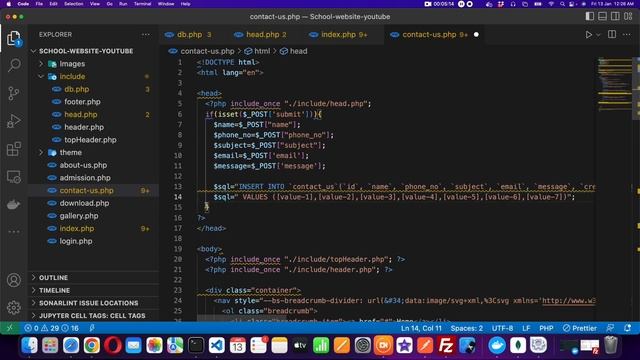Open editor More Actions ellipsis

point(627,35)
